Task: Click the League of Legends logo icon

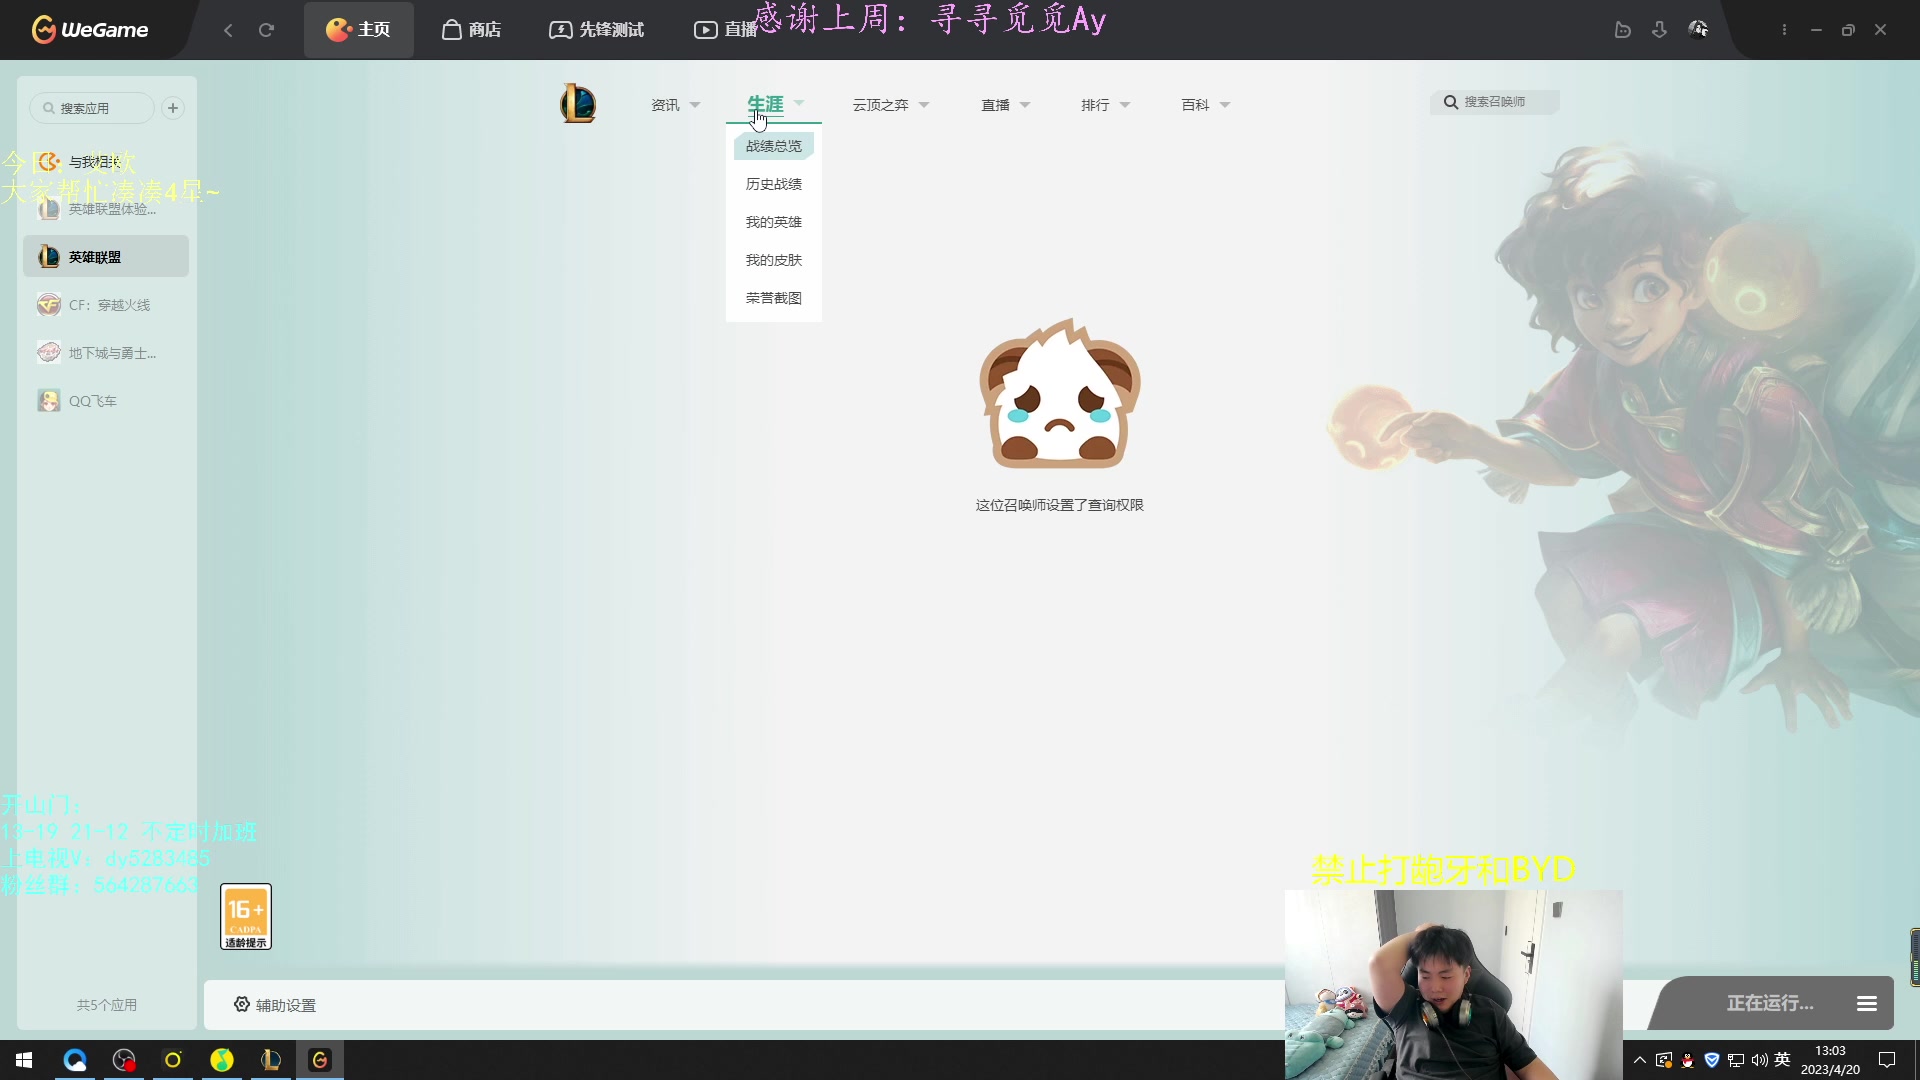Action: tap(578, 104)
